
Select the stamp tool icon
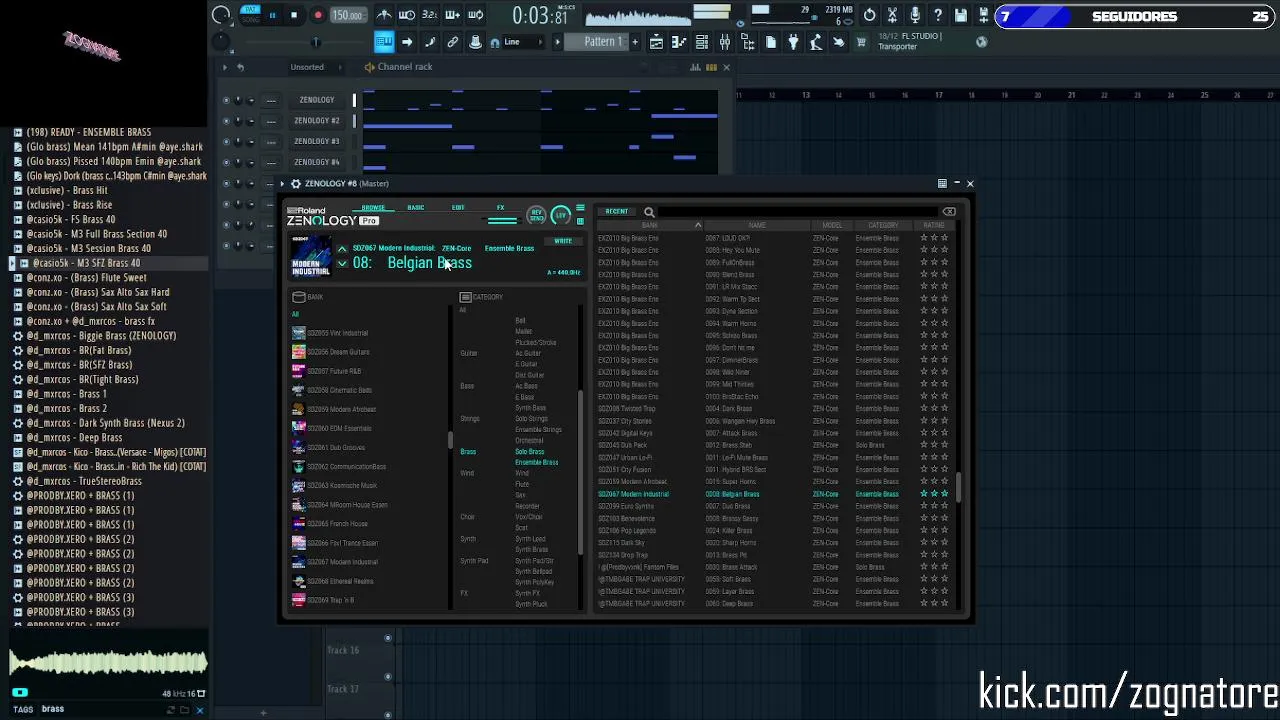[x=476, y=42]
